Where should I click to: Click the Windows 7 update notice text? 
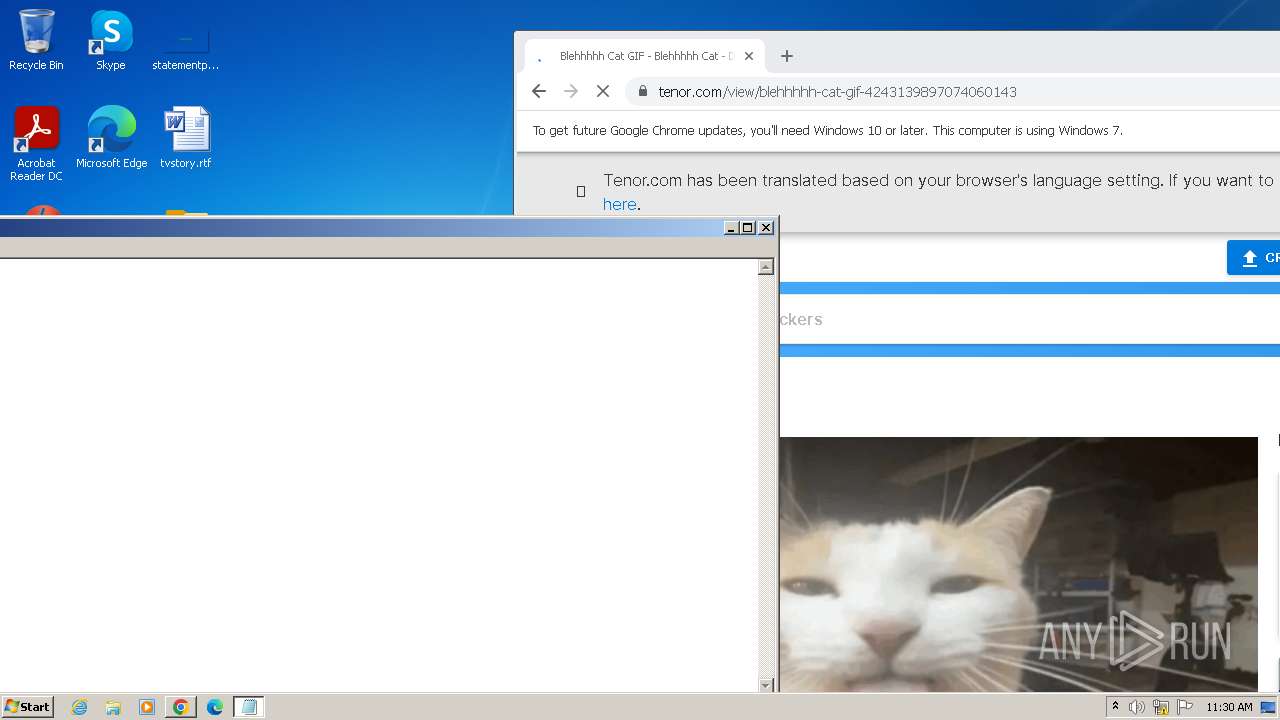pyautogui.click(x=828, y=130)
